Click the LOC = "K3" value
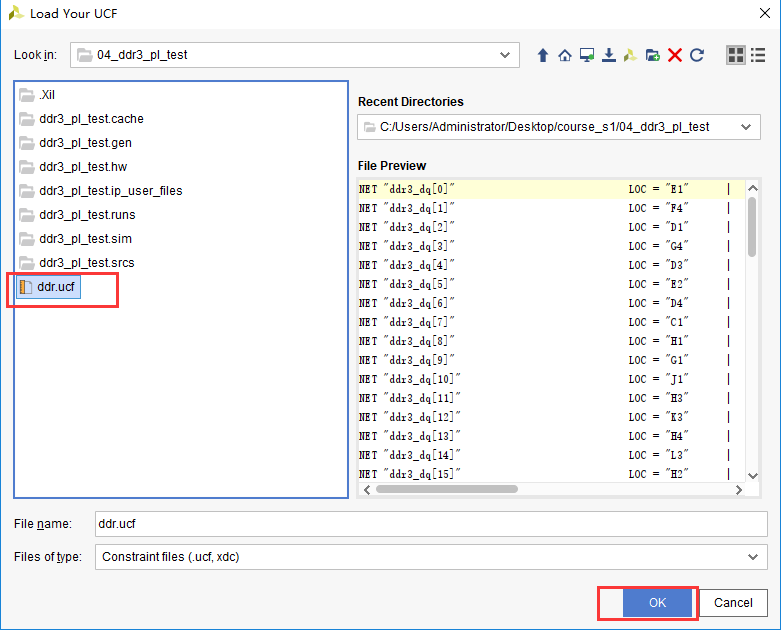781x630 pixels. 658,417
